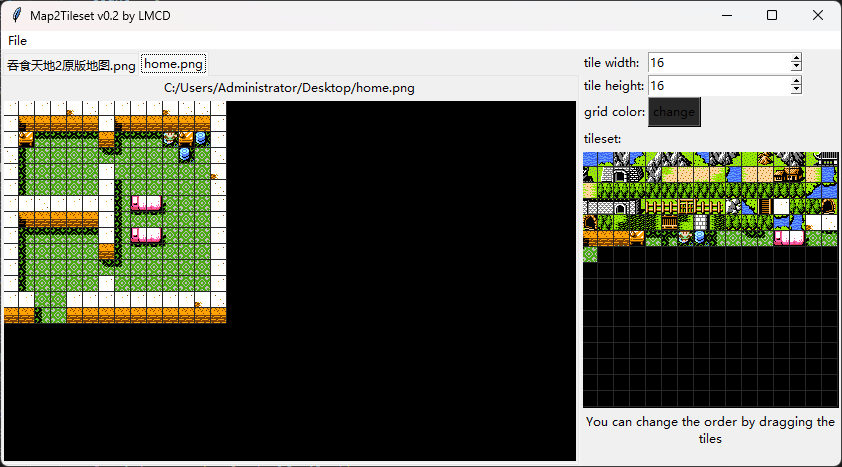
Task: Focus the tile width input field
Action: click(x=720, y=63)
